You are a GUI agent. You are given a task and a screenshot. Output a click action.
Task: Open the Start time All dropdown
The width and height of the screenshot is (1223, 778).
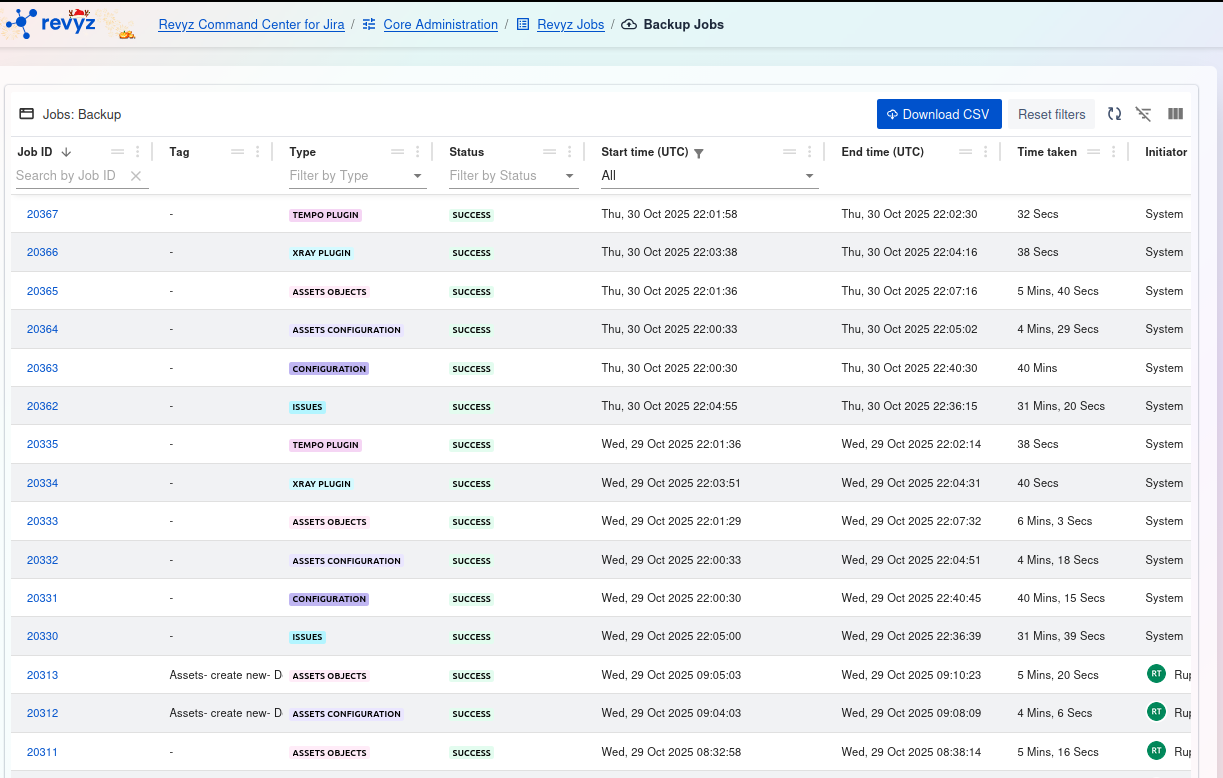click(709, 176)
